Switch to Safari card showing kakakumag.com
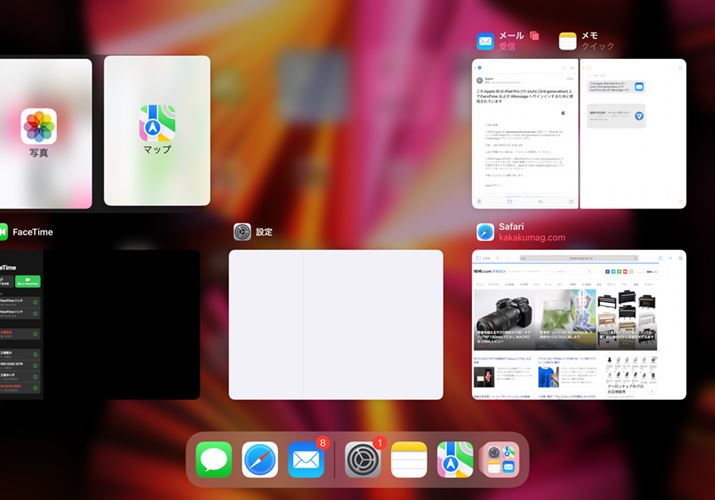 579,324
